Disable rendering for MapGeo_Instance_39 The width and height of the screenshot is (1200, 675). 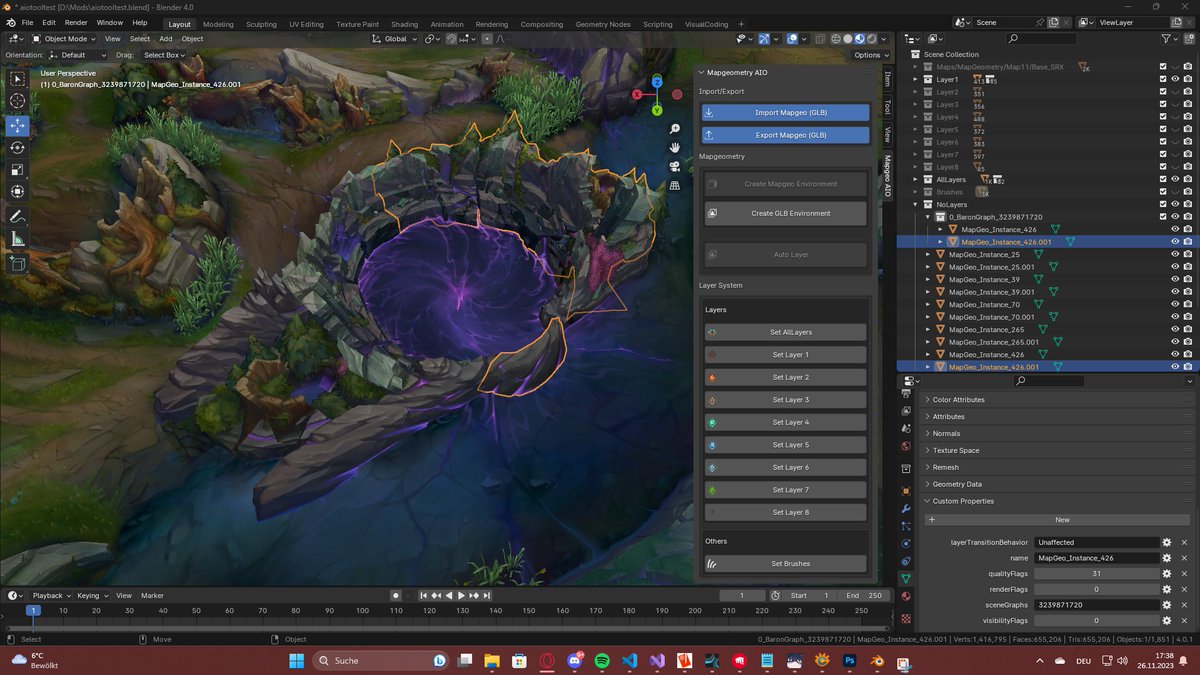[x=1187, y=279]
